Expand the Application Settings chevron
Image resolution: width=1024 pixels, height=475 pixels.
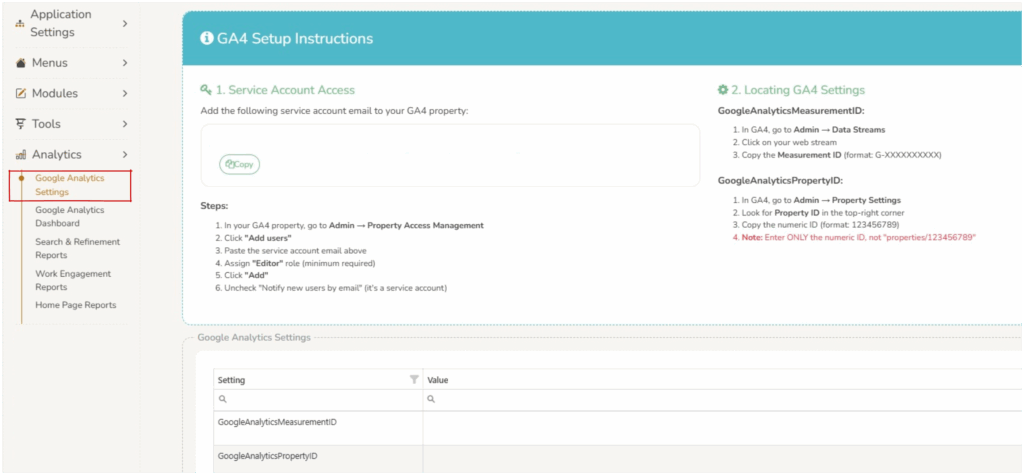point(125,23)
